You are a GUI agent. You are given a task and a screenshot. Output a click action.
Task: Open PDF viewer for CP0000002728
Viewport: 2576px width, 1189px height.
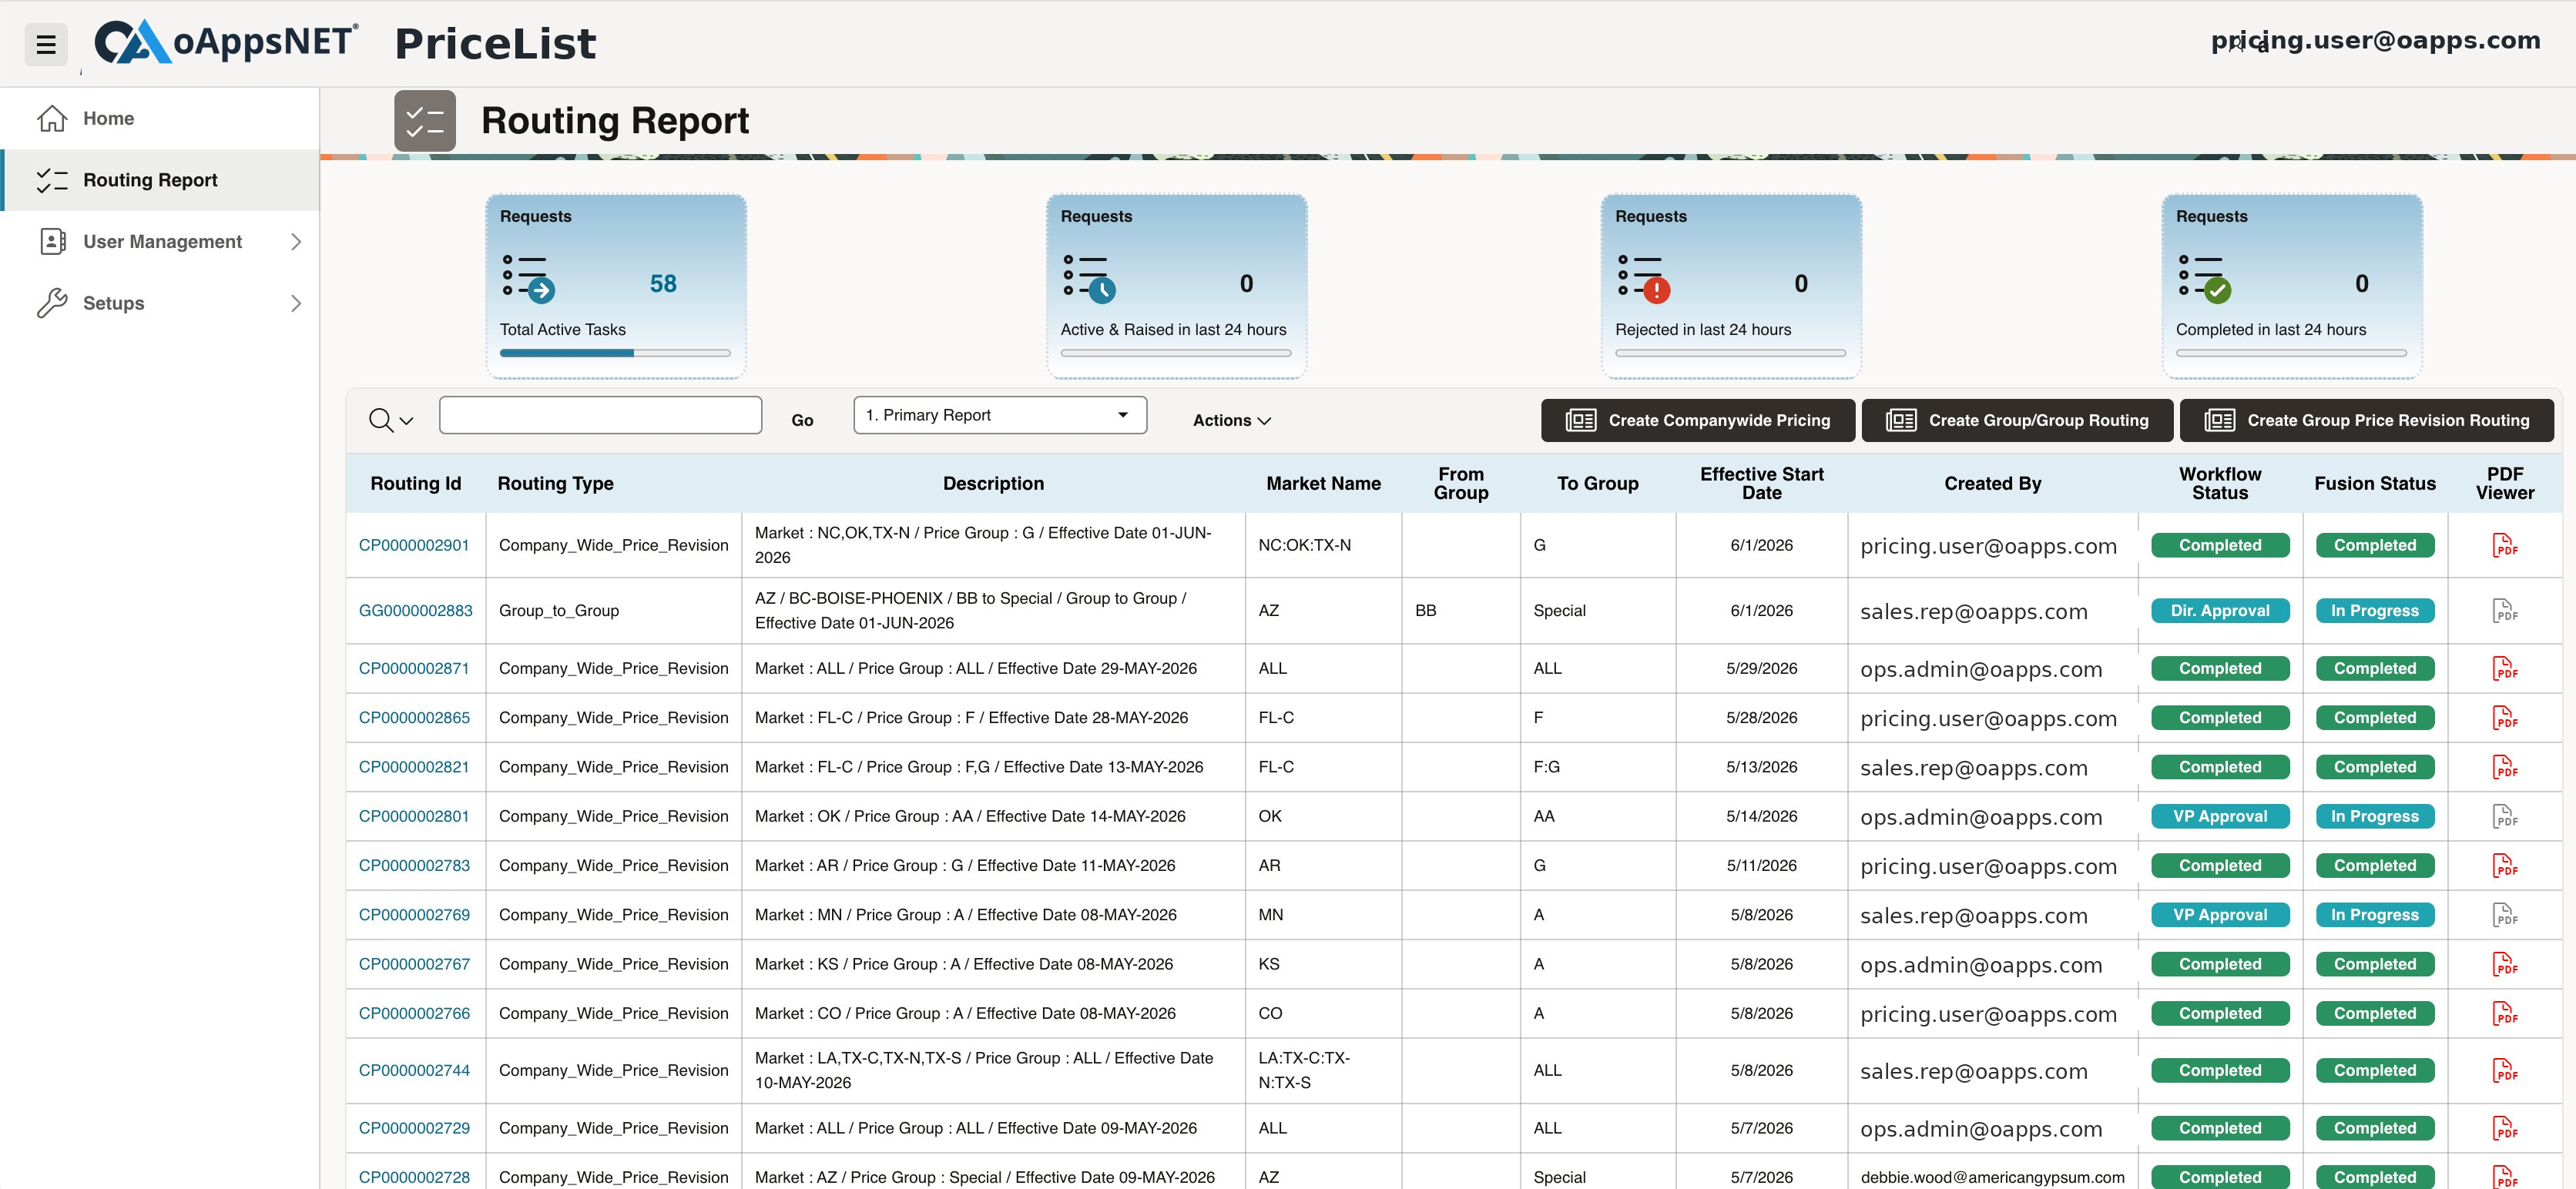(2504, 1177)
